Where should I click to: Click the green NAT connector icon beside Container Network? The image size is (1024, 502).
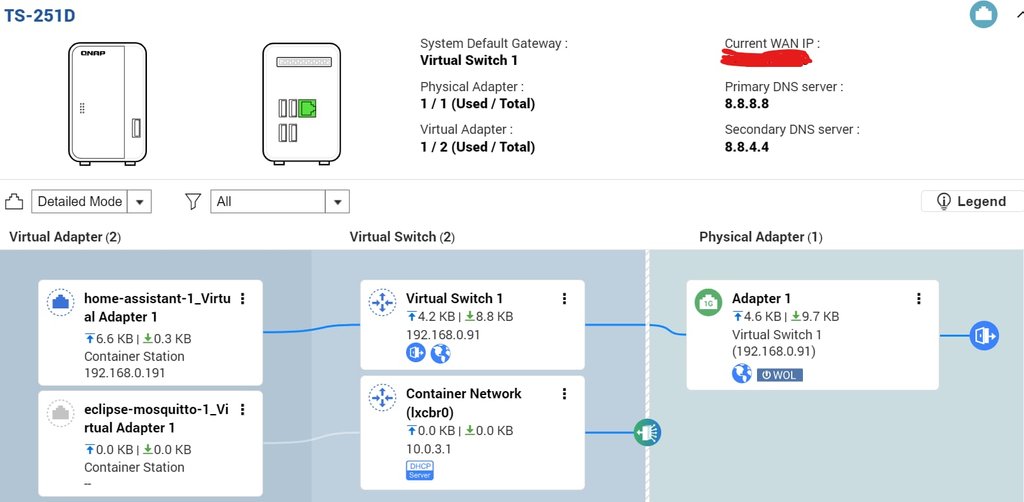tap(647, 432)
